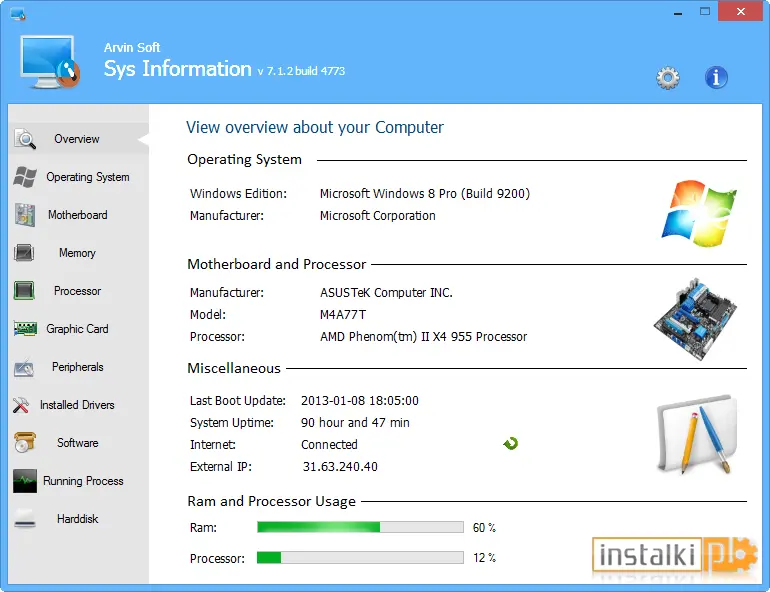View the Peripherals section
Image resolution: width=770 pixels, height=592 pixels.
78,367
